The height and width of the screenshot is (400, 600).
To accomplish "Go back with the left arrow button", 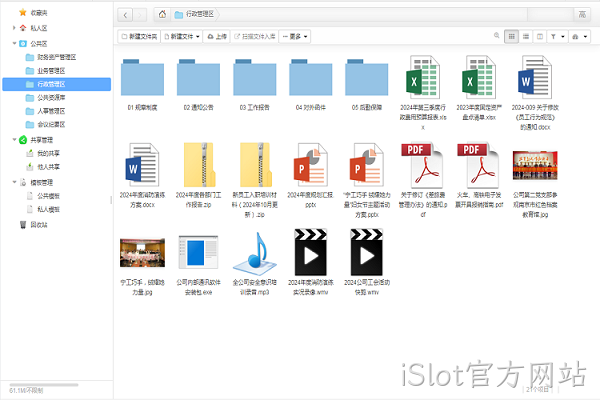I will click(125, 15).
